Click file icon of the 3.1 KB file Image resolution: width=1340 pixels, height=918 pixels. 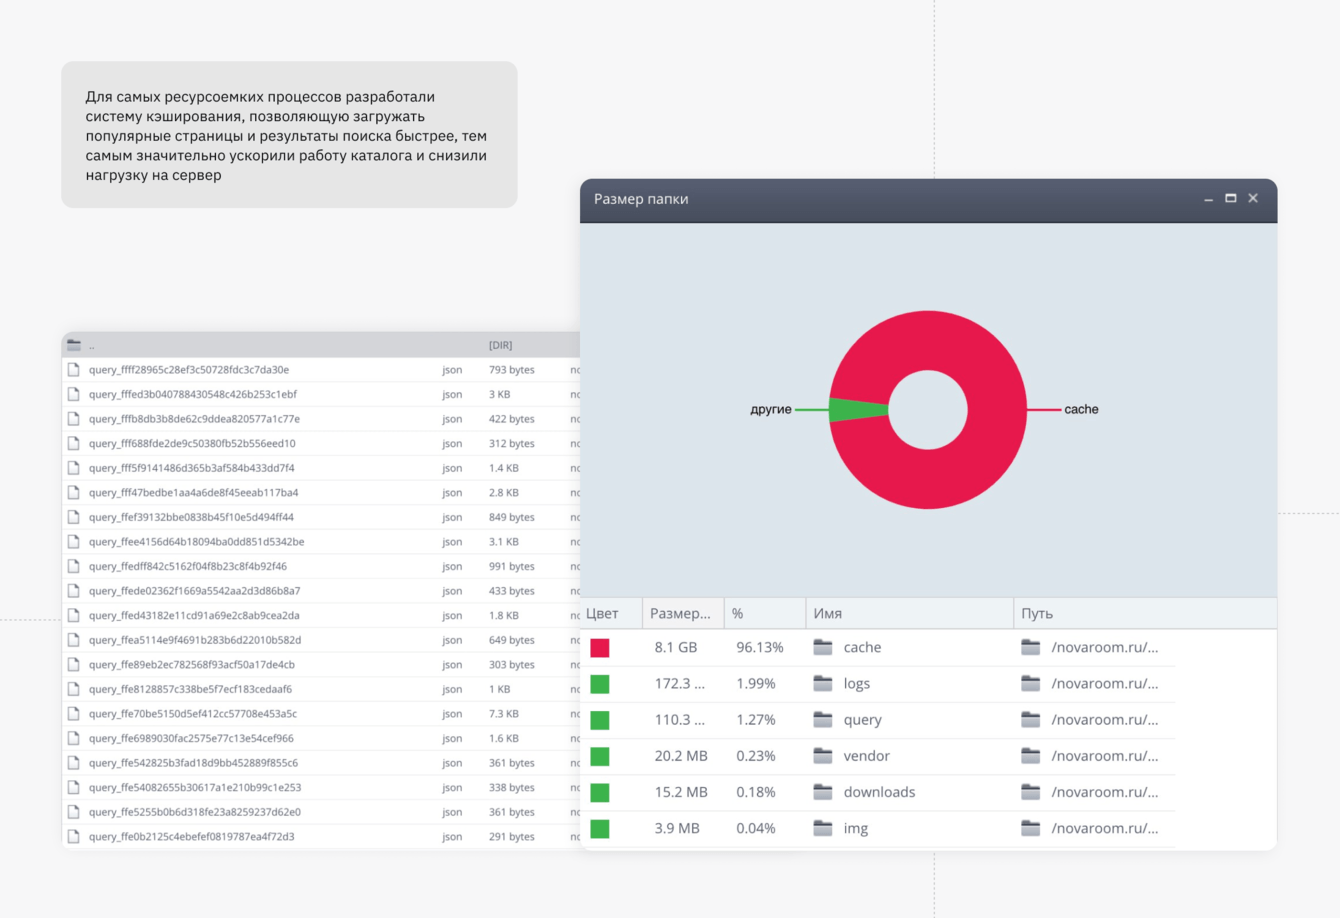[73, 542]
